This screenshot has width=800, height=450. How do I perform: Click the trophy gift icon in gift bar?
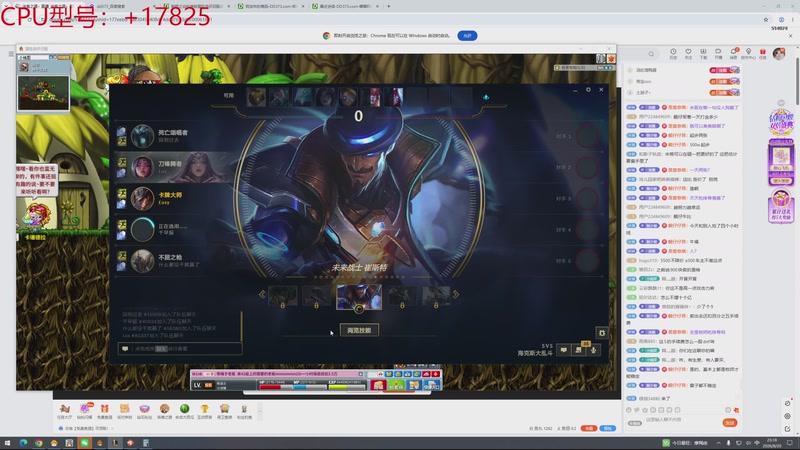[205, 409]
